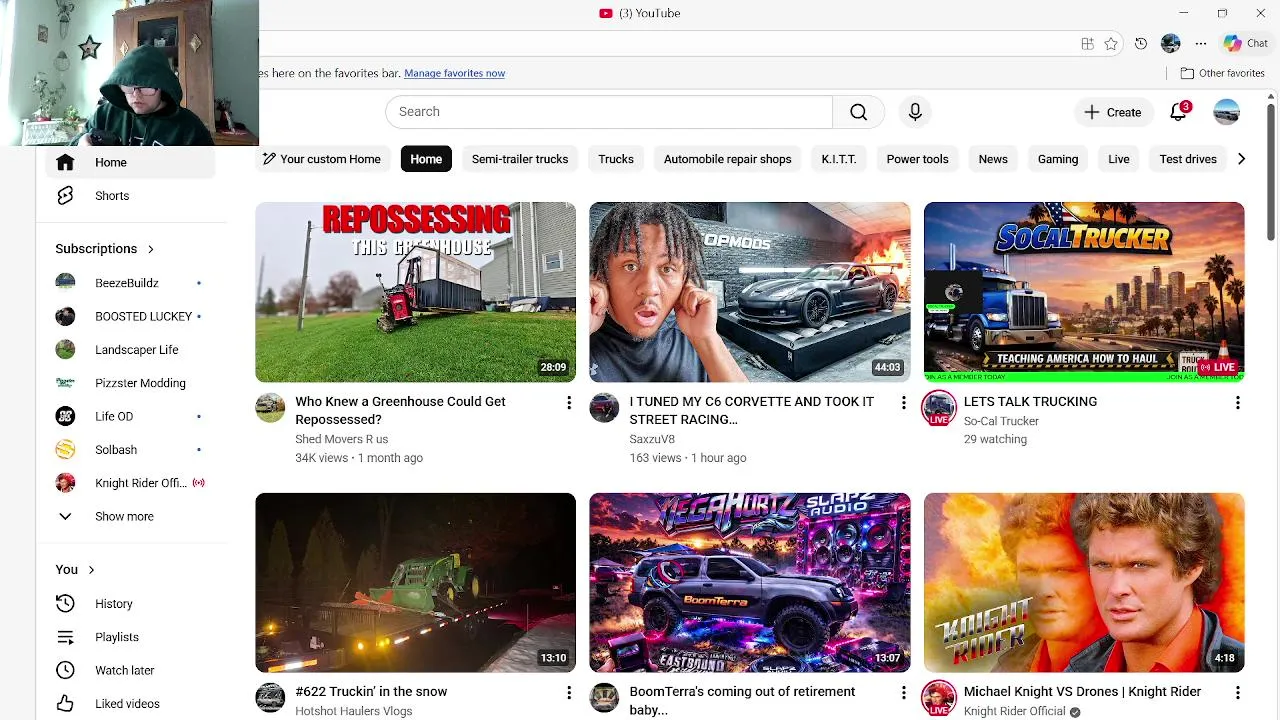Open Shed Movers R us channel link

tap(341, 439)
